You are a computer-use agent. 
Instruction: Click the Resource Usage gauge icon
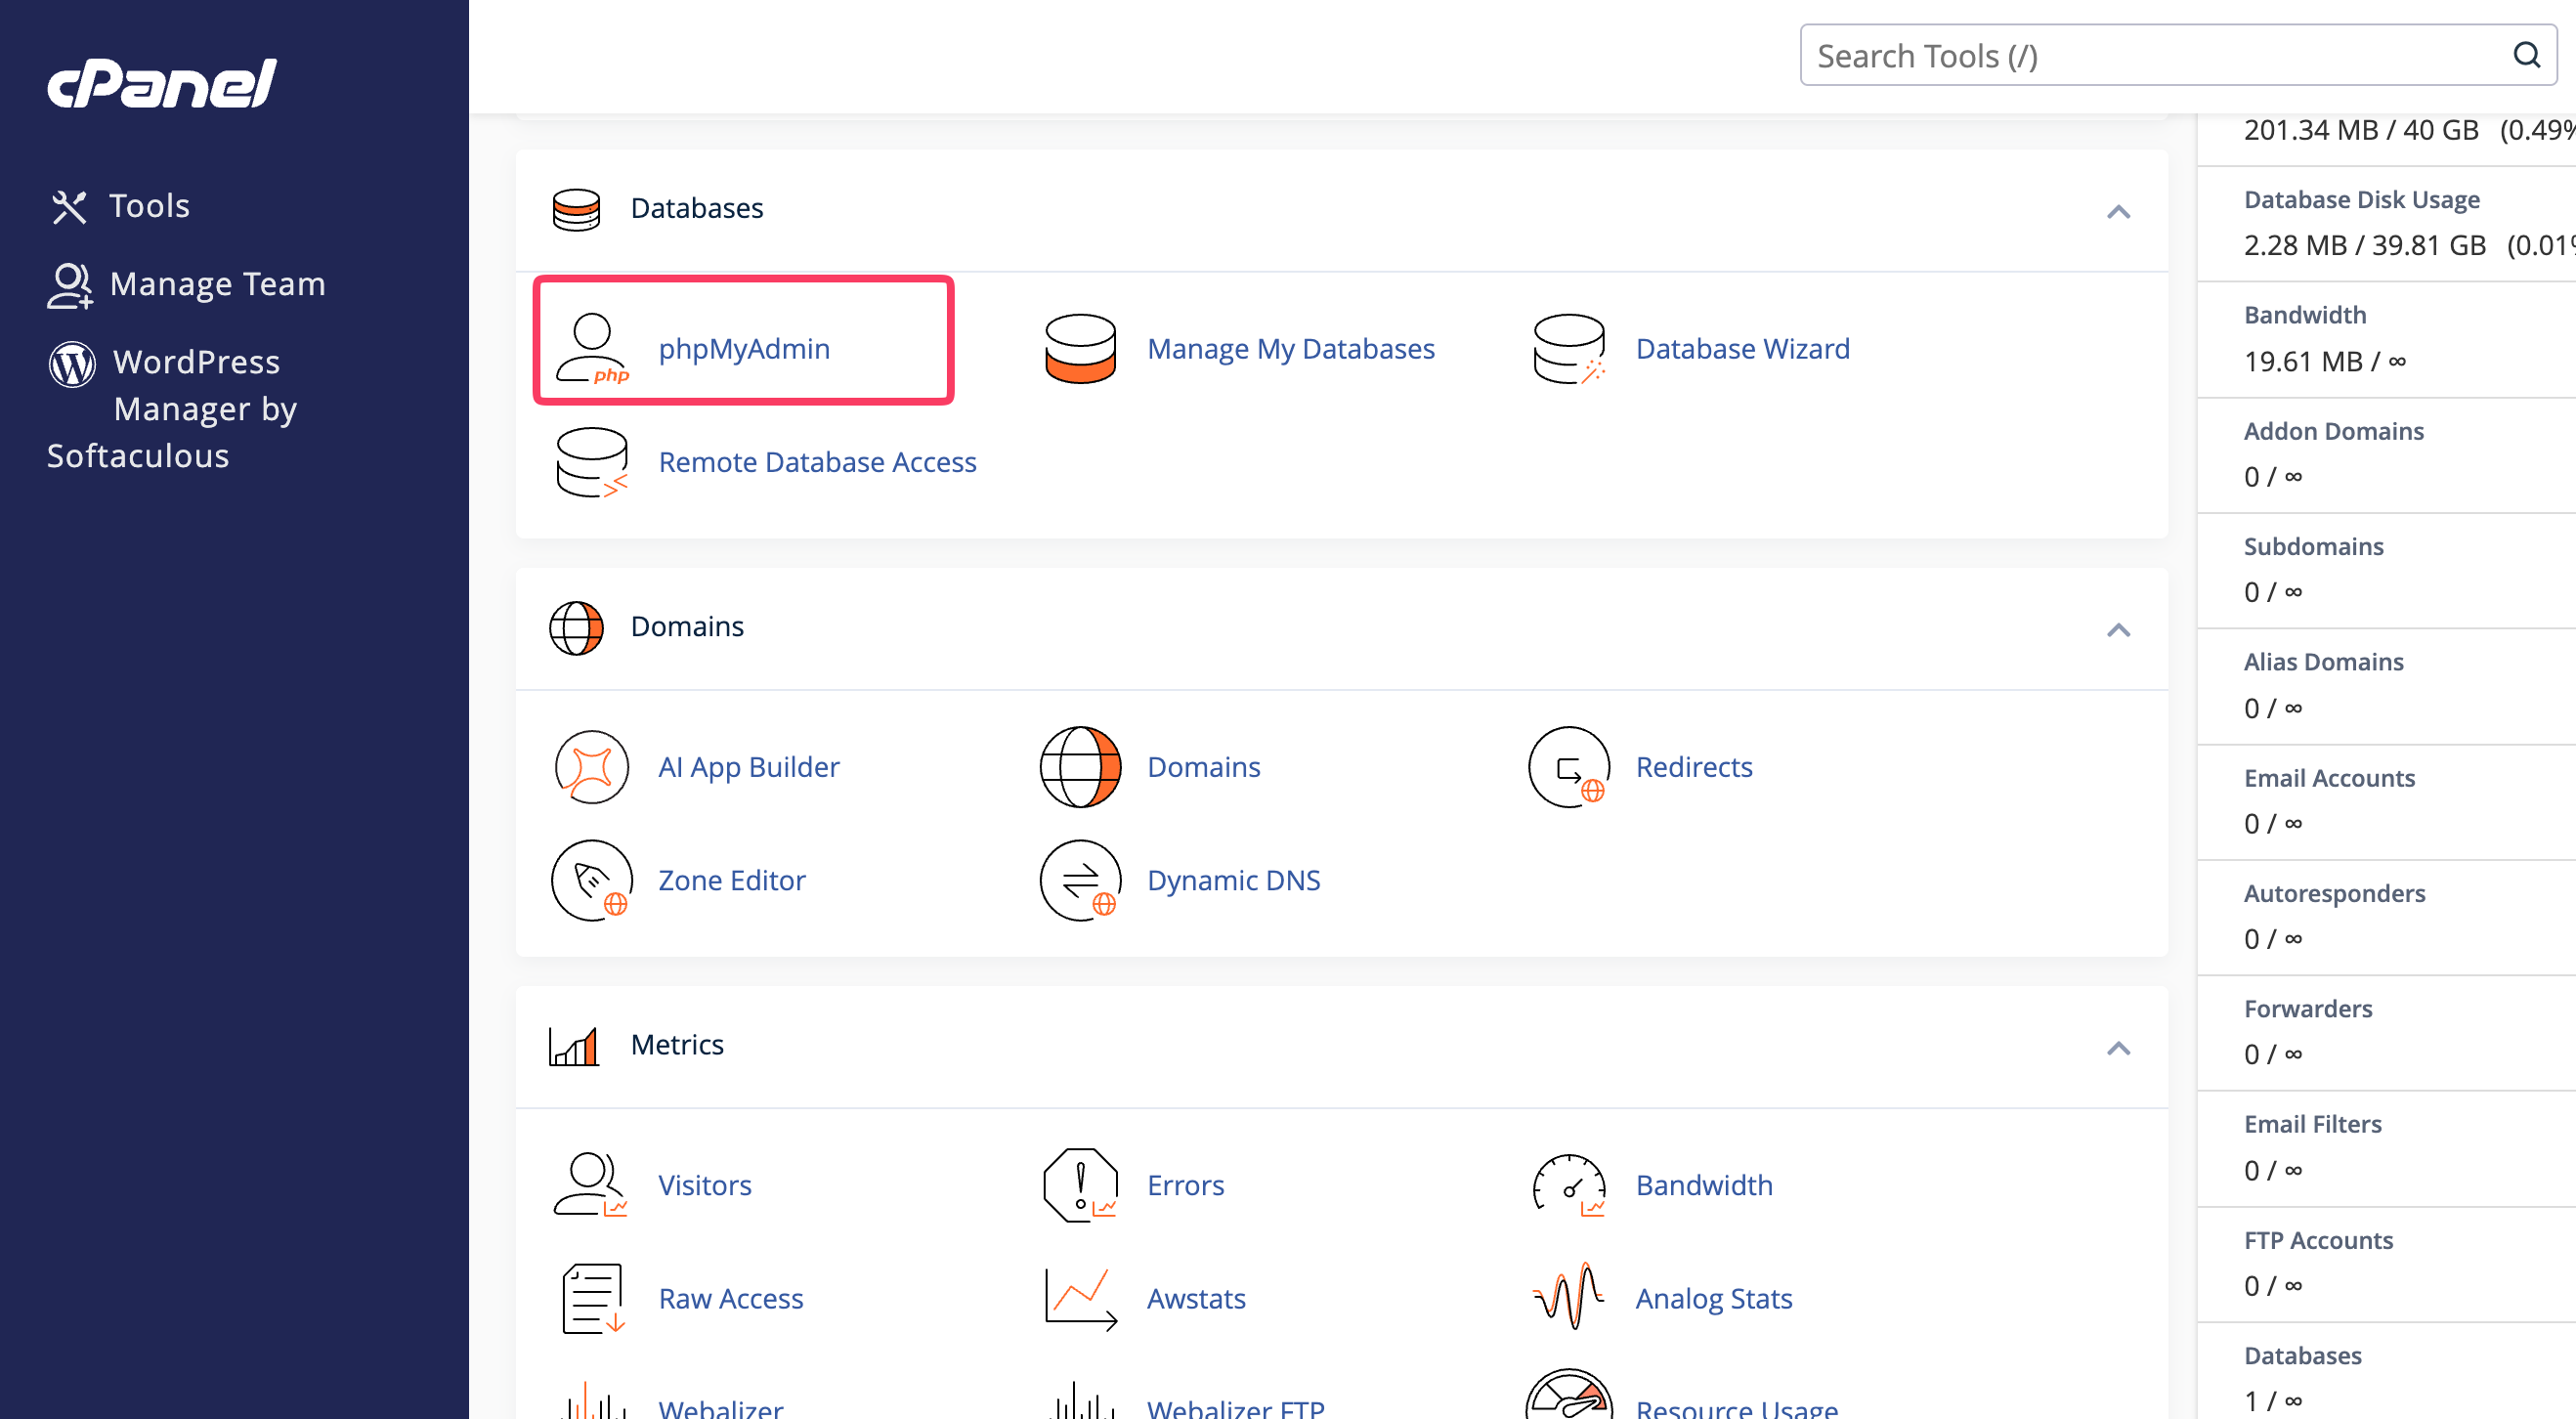1569,1394
